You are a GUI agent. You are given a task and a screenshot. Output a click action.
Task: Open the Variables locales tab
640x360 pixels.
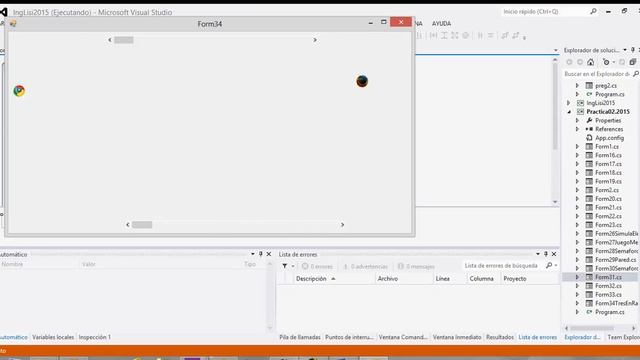(53, 337)
